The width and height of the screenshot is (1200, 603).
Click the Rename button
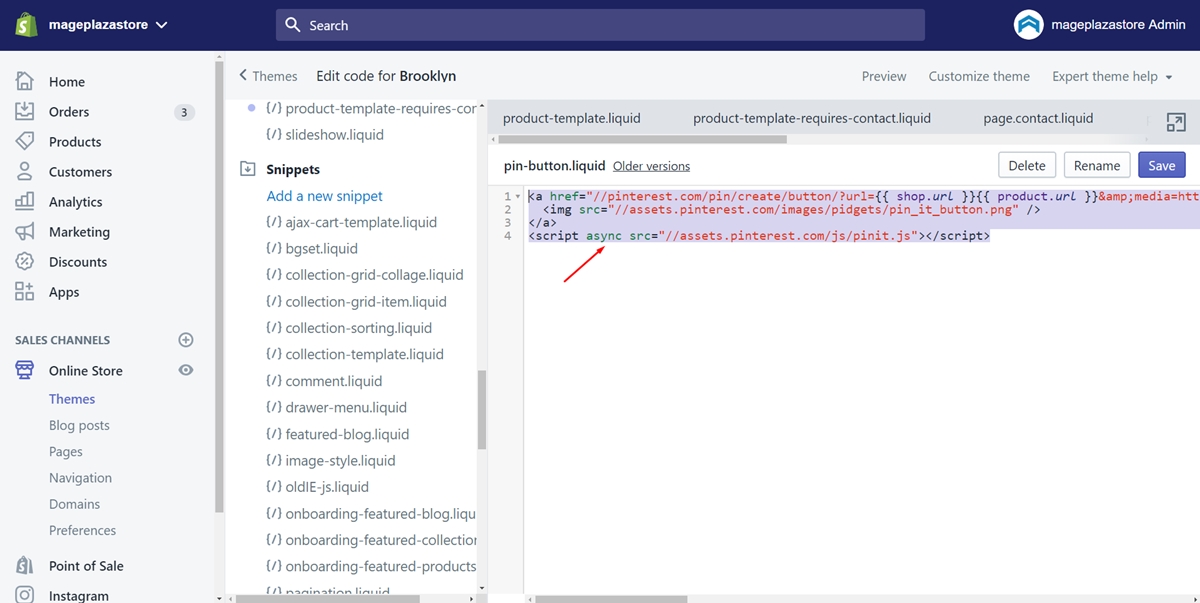pos(1097,165)
